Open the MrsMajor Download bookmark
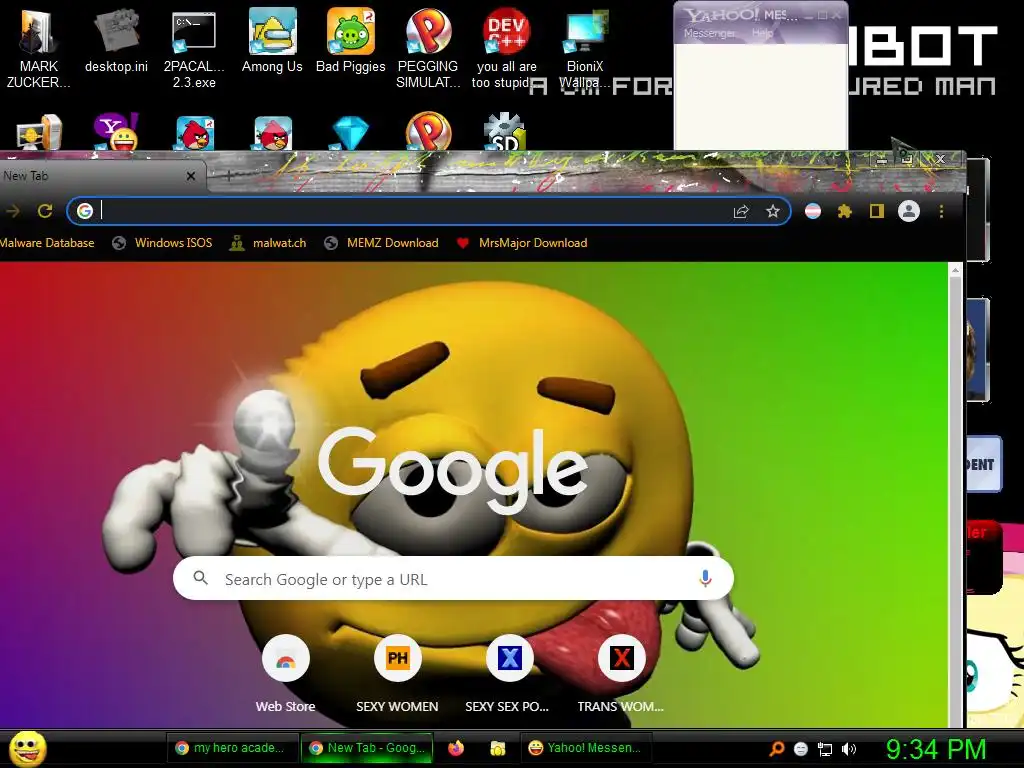 pos(522,243)
